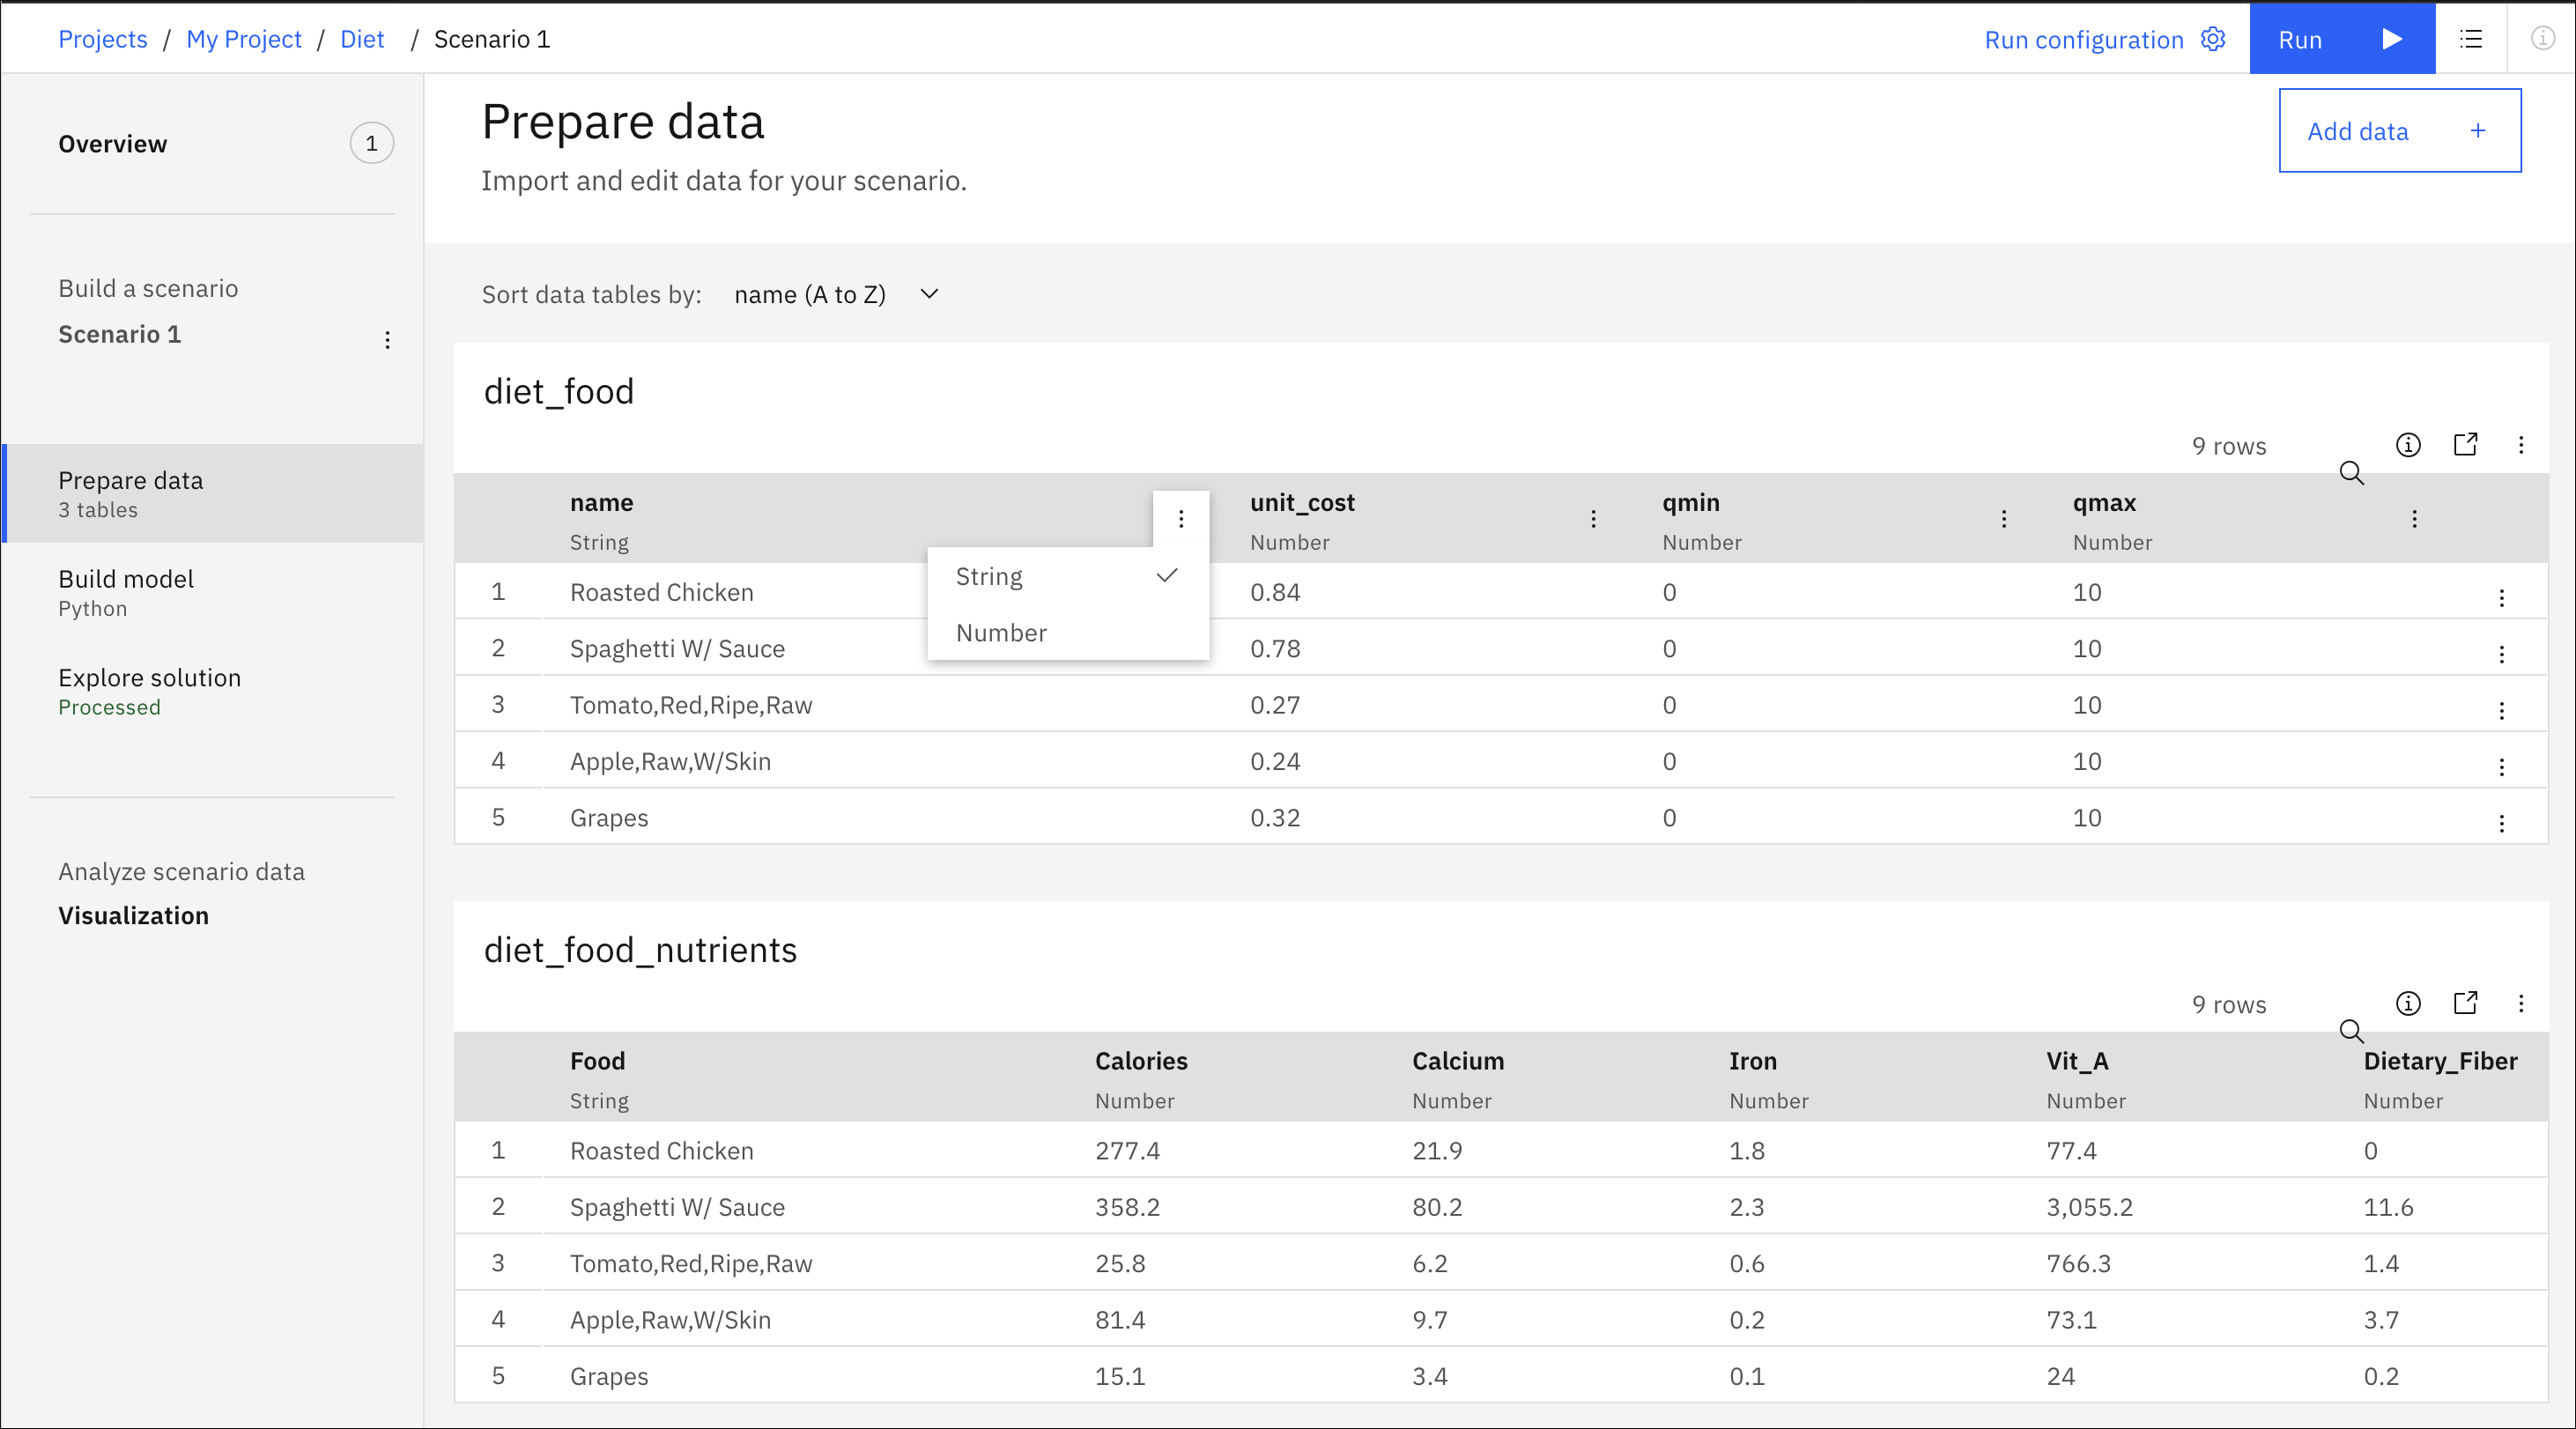The image size is (2576, 1429).
Task: Open Build model step
Action: [x=213, y=592]
